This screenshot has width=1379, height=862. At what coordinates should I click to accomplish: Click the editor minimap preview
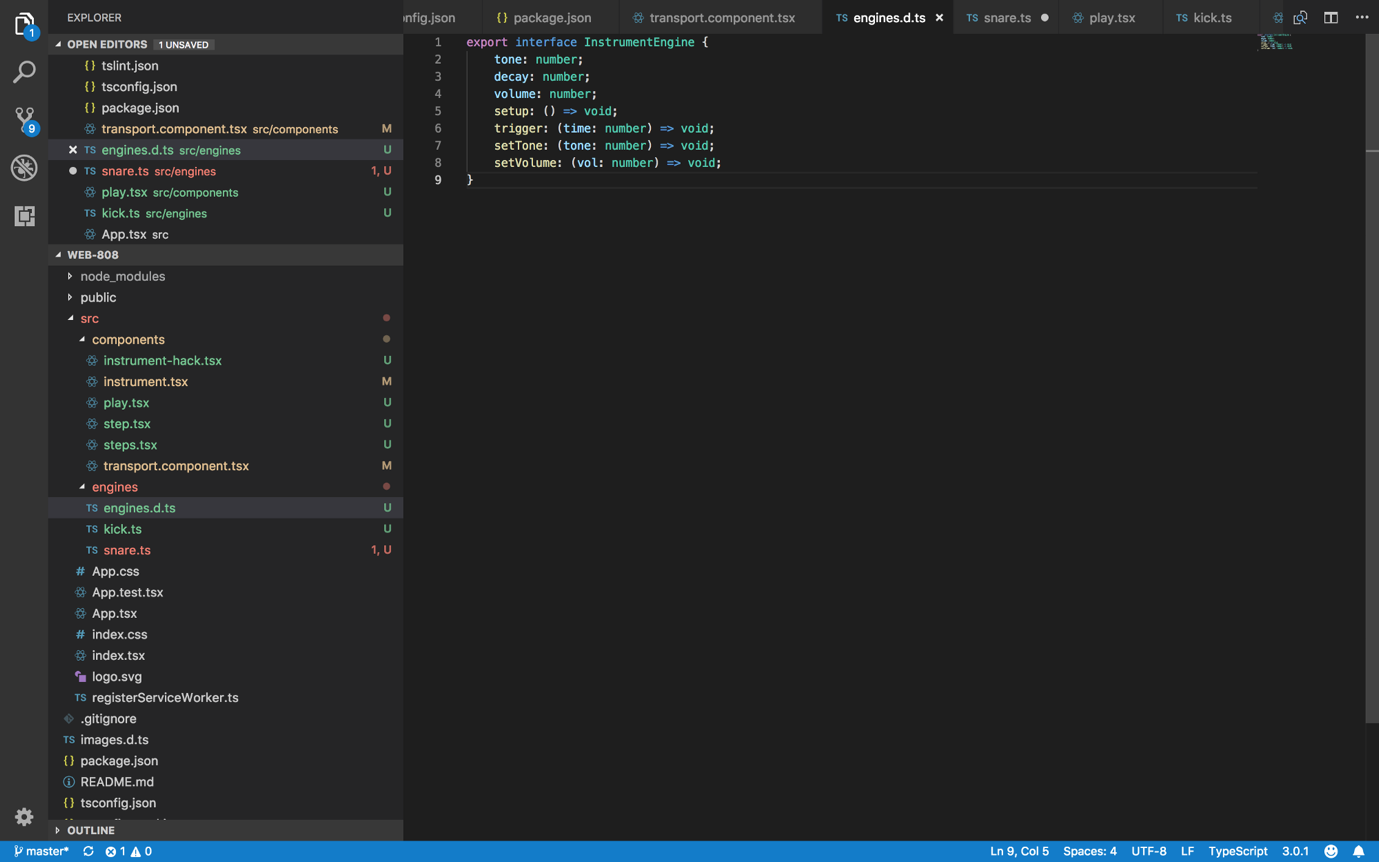coord(1275,42)
